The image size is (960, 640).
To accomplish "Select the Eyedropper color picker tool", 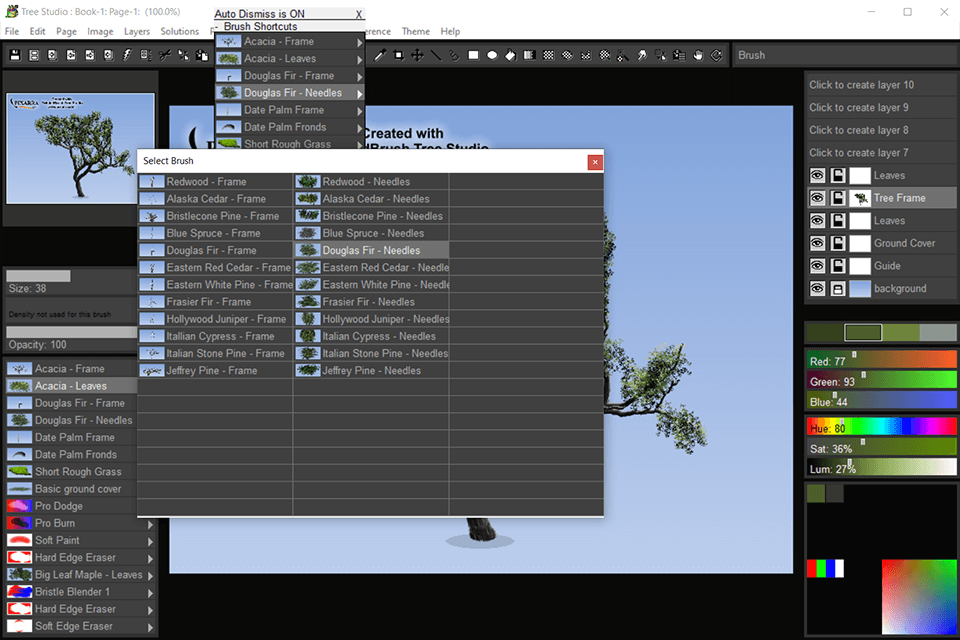I will click(380, 55).
